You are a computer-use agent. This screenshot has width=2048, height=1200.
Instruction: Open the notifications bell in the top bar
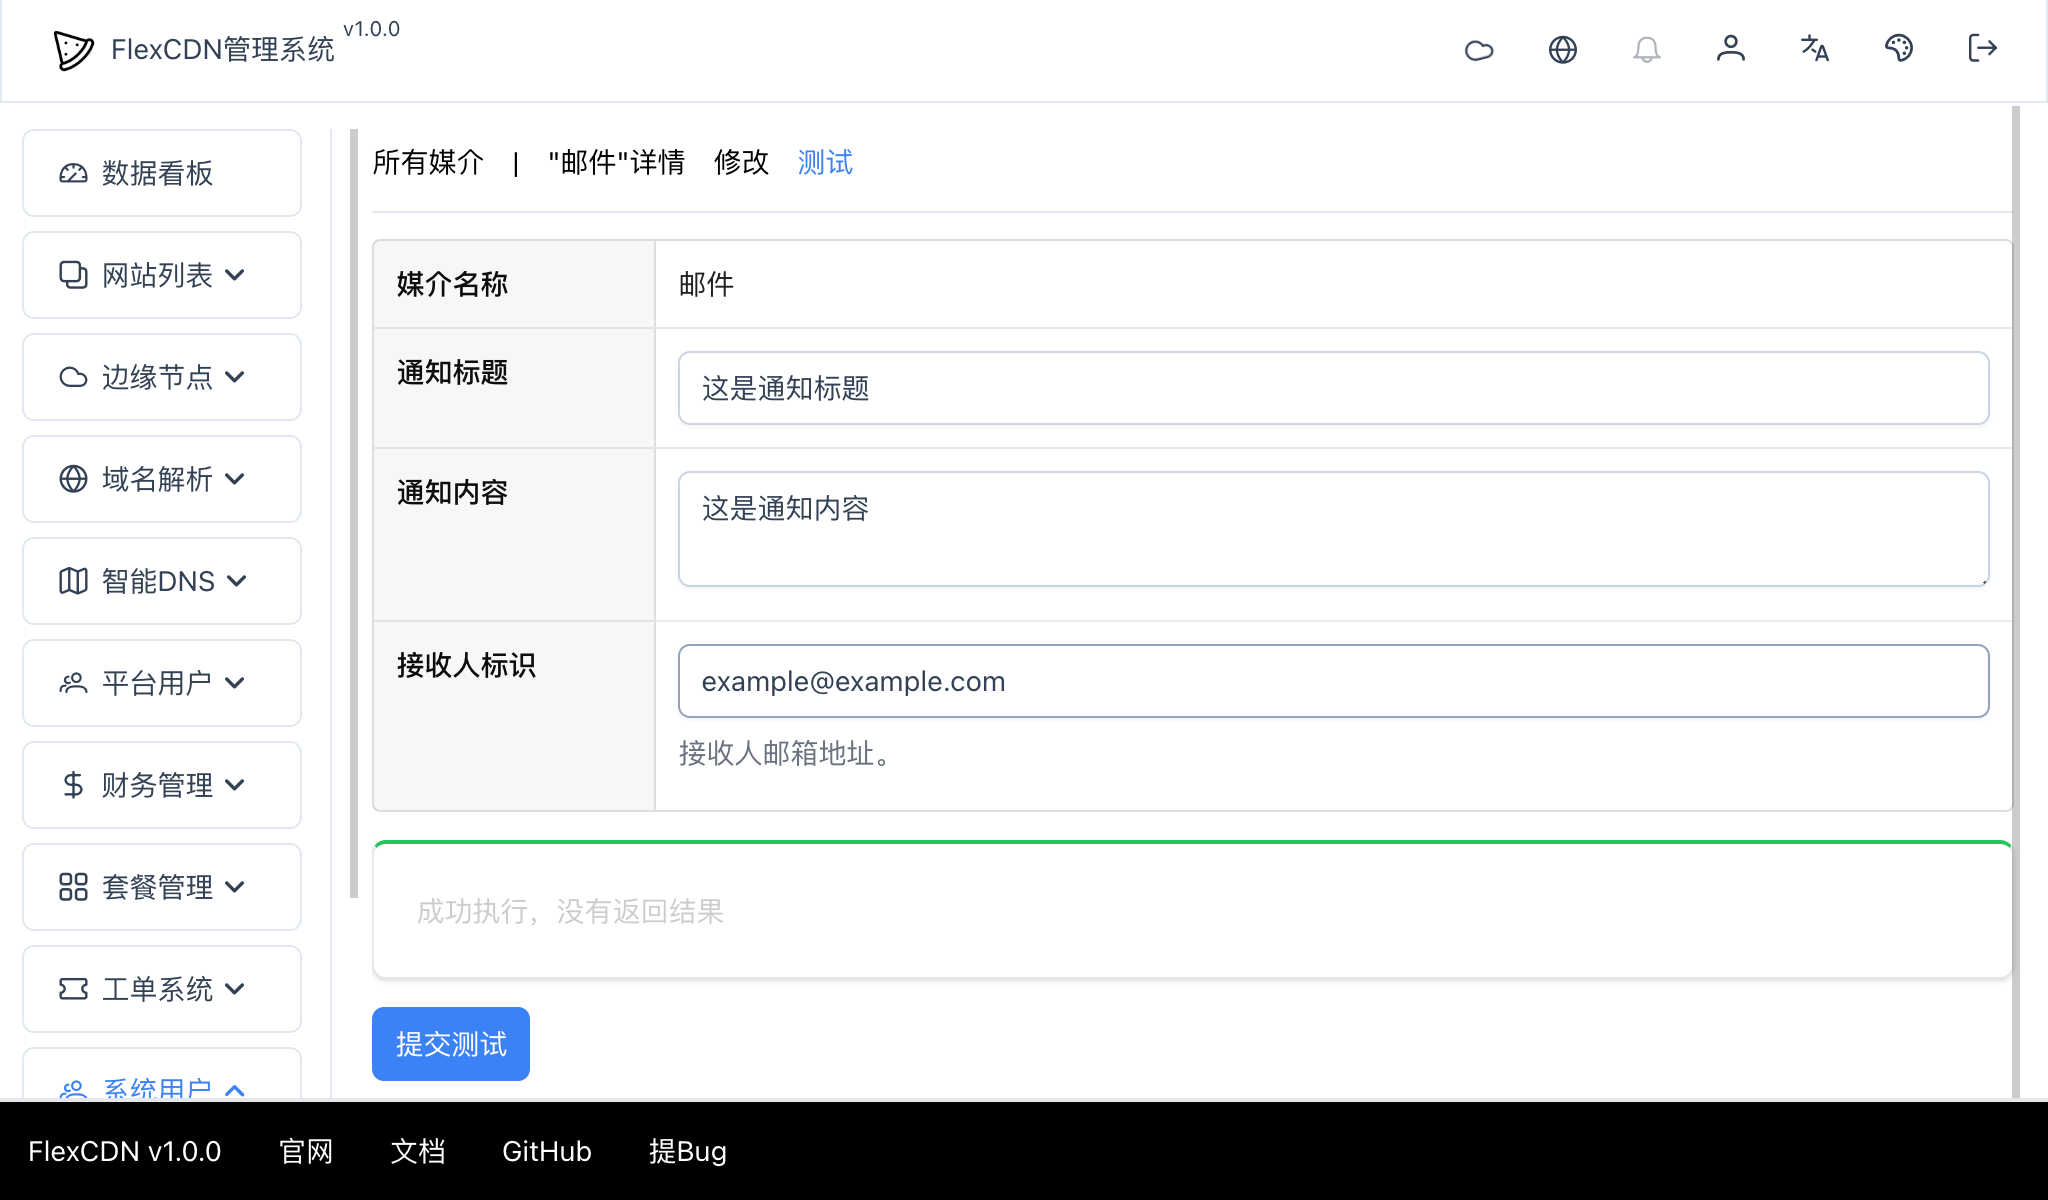[1647, 49]
